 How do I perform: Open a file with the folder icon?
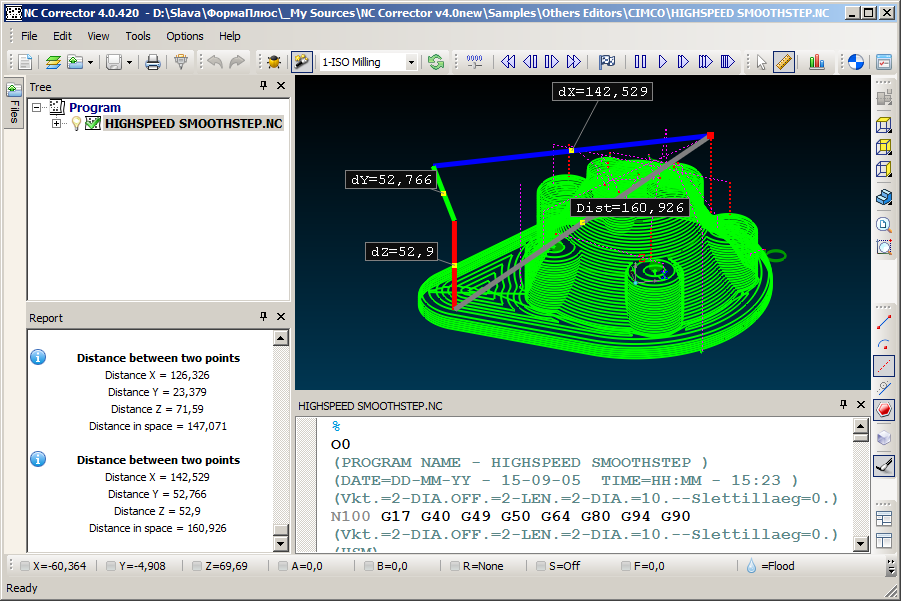coord(75,61)
